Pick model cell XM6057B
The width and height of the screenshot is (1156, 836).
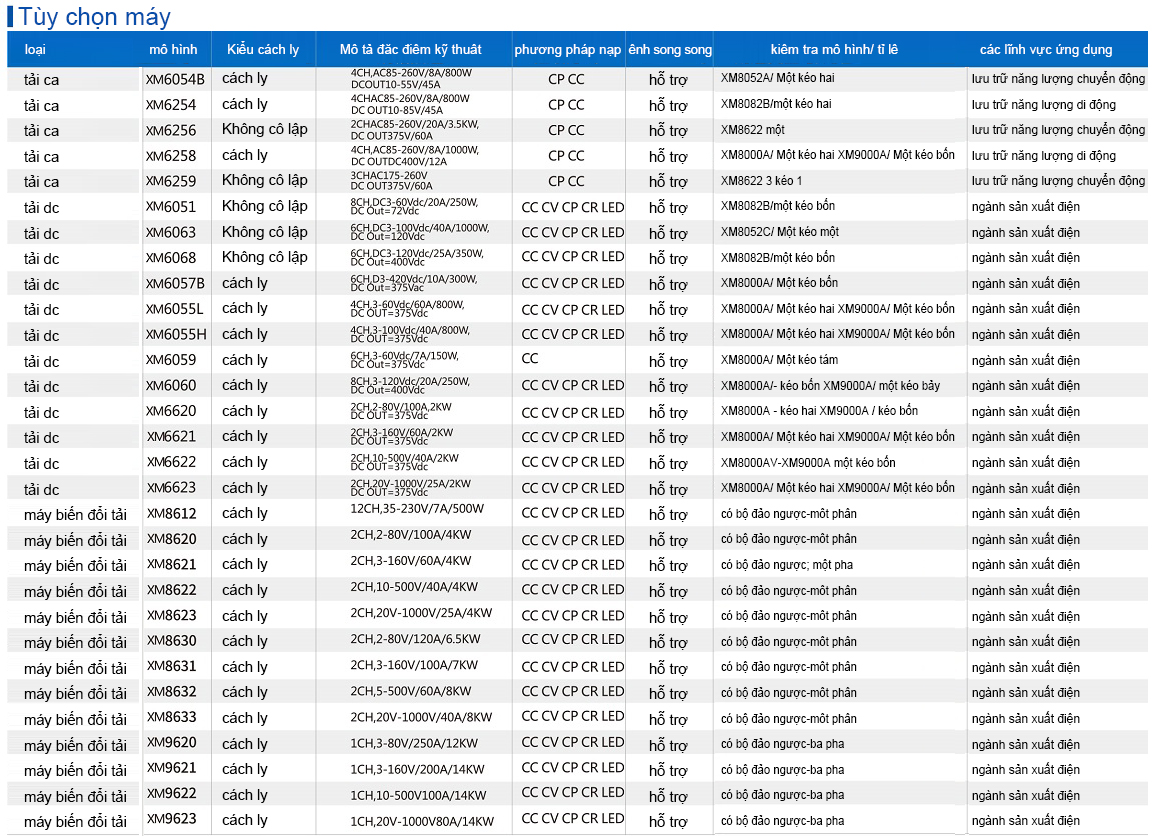175,284
